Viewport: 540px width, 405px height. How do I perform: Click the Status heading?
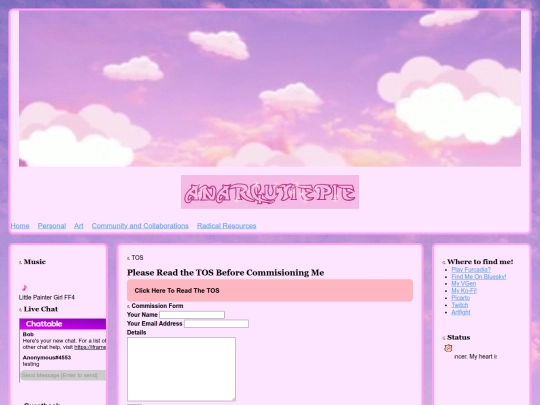pos(458,338)
